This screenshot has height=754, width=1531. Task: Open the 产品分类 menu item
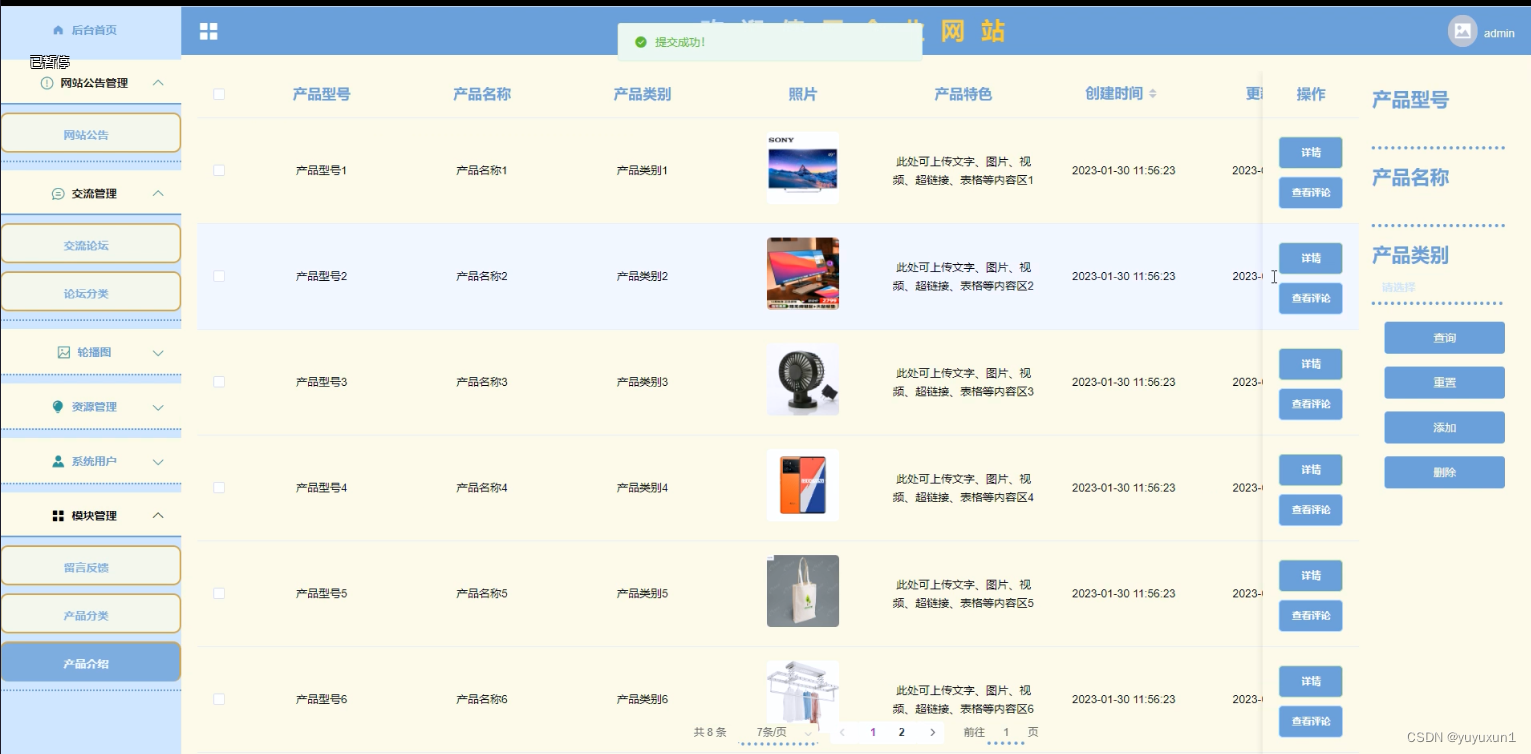point(91,614)
